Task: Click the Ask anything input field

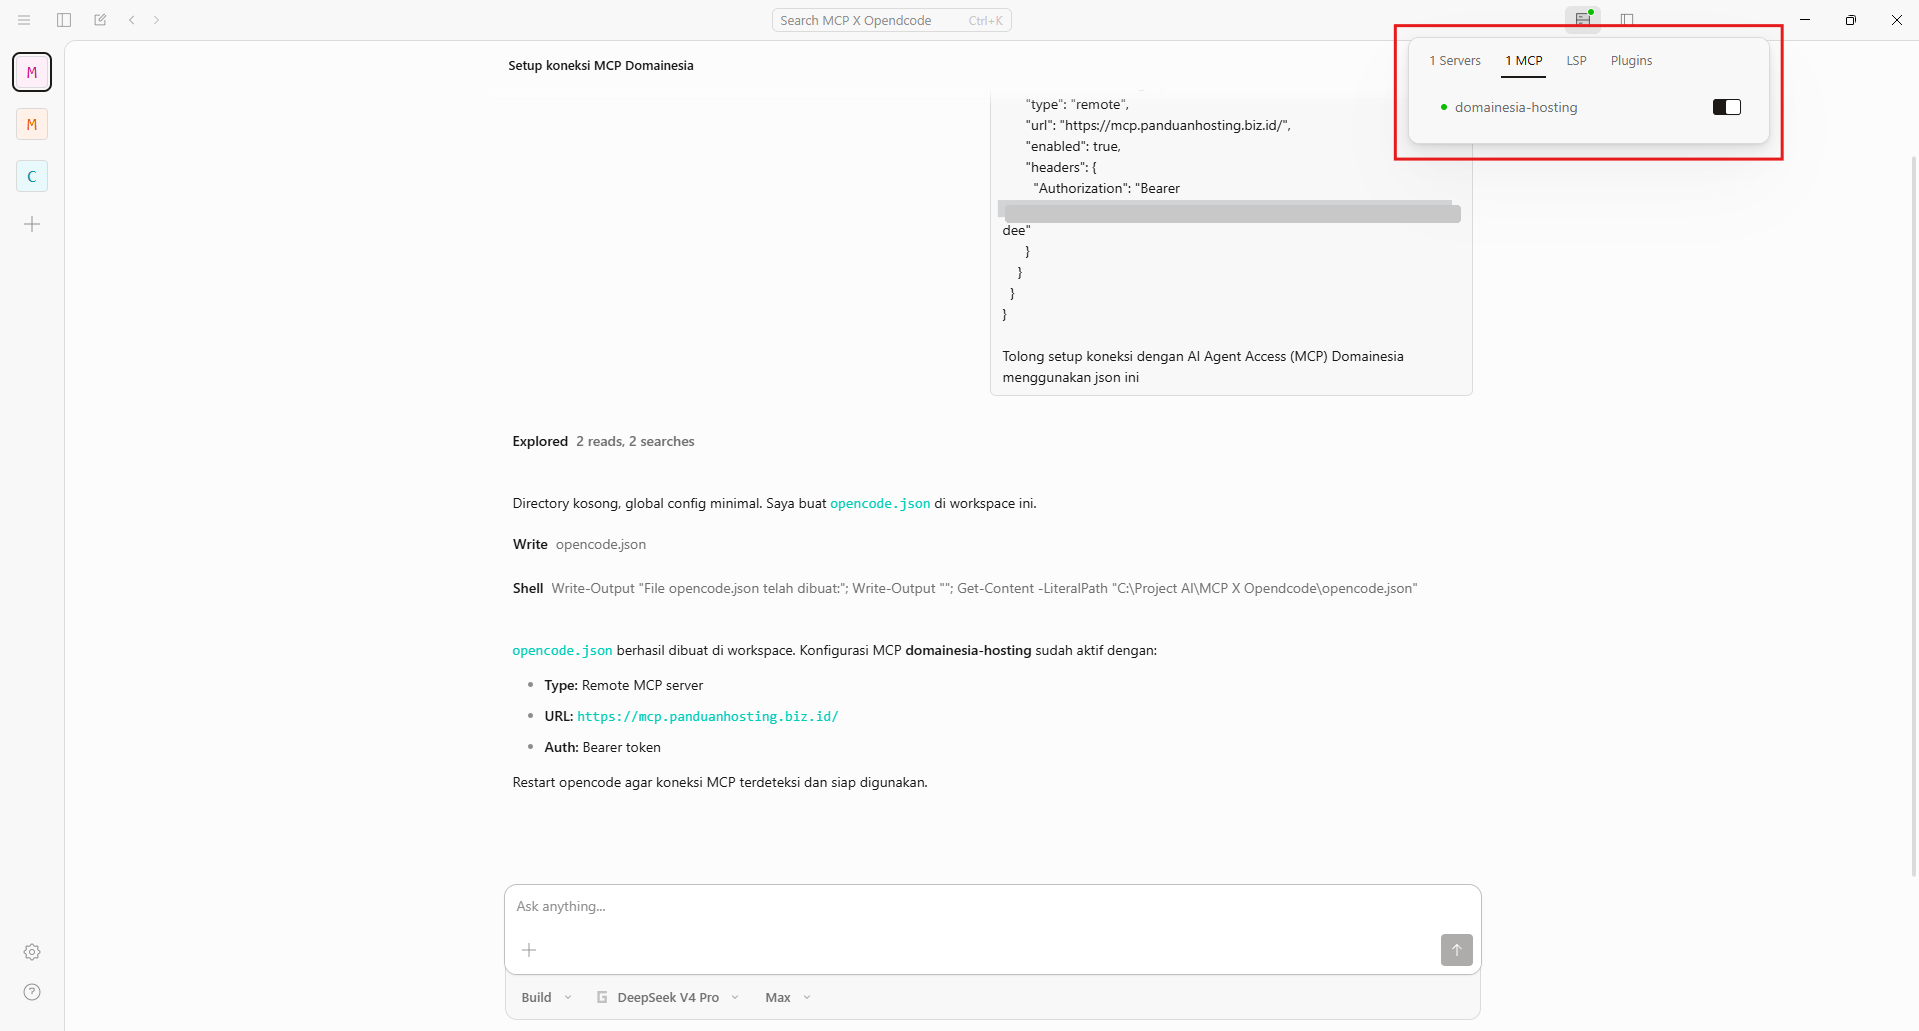Action: 992,907
